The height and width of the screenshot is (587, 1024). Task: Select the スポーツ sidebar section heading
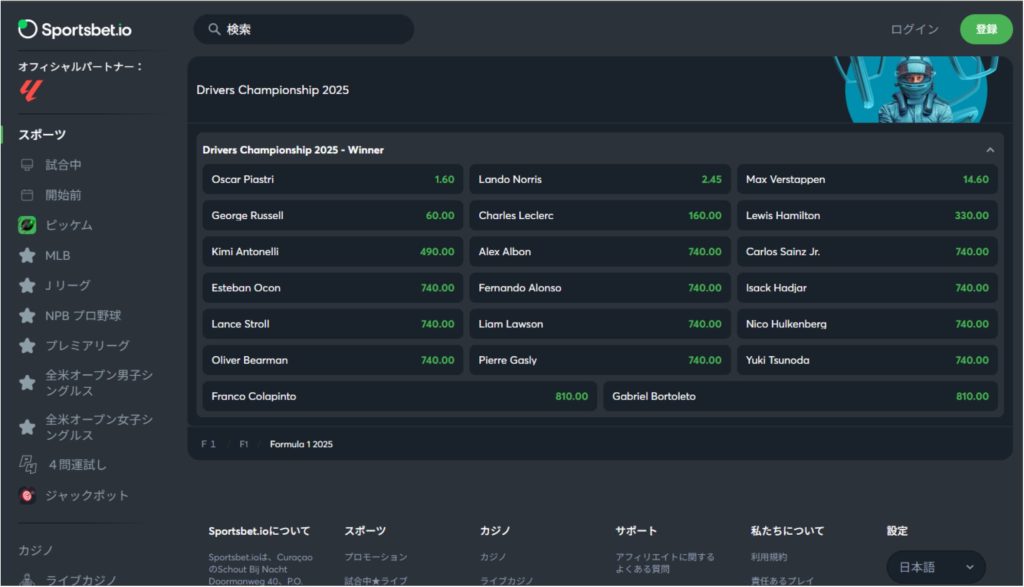[x=42, y=135]
